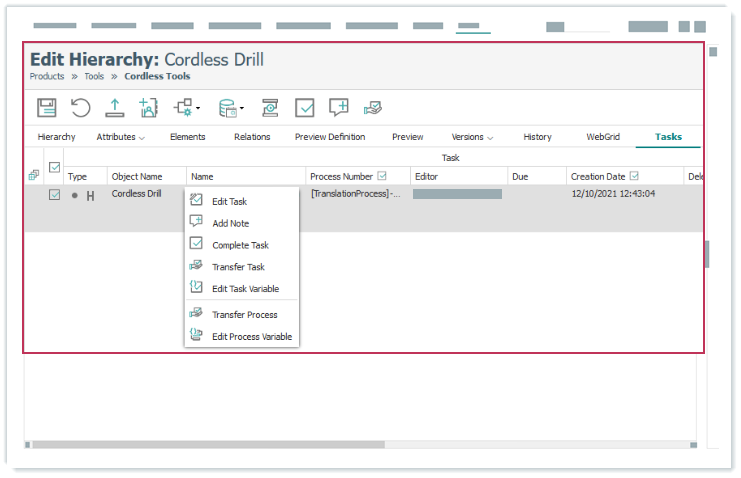
Task: Click the Undo arrow icon
Action: tap(80, 107)
